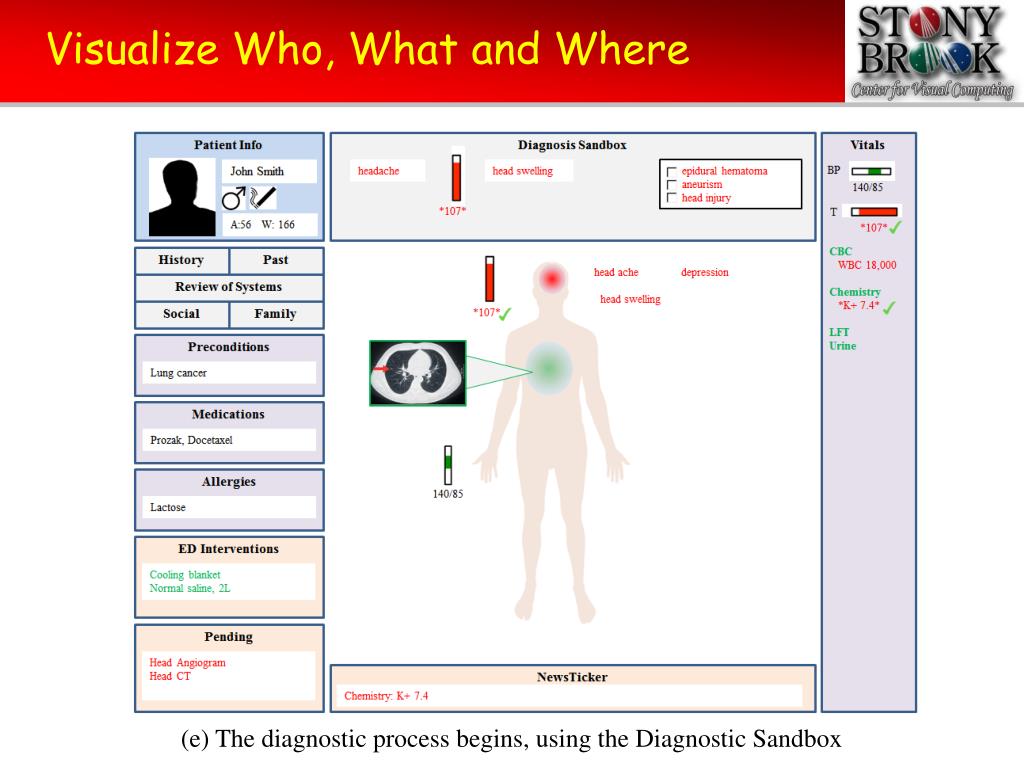Click the green blood pressure gauge near body
Image resolution: width=1024 pixels, height=768 pixels.
pos(448,465)
